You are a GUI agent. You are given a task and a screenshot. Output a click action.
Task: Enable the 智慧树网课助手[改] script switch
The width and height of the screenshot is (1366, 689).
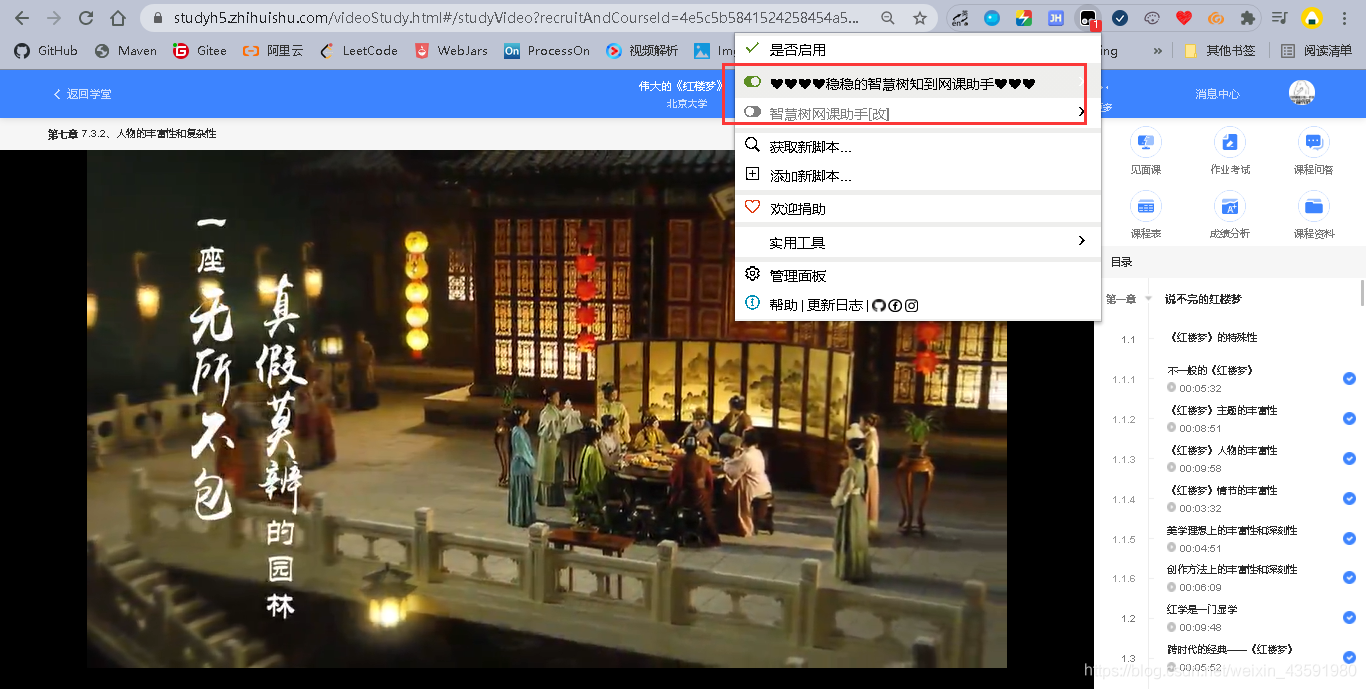[753, 112]
